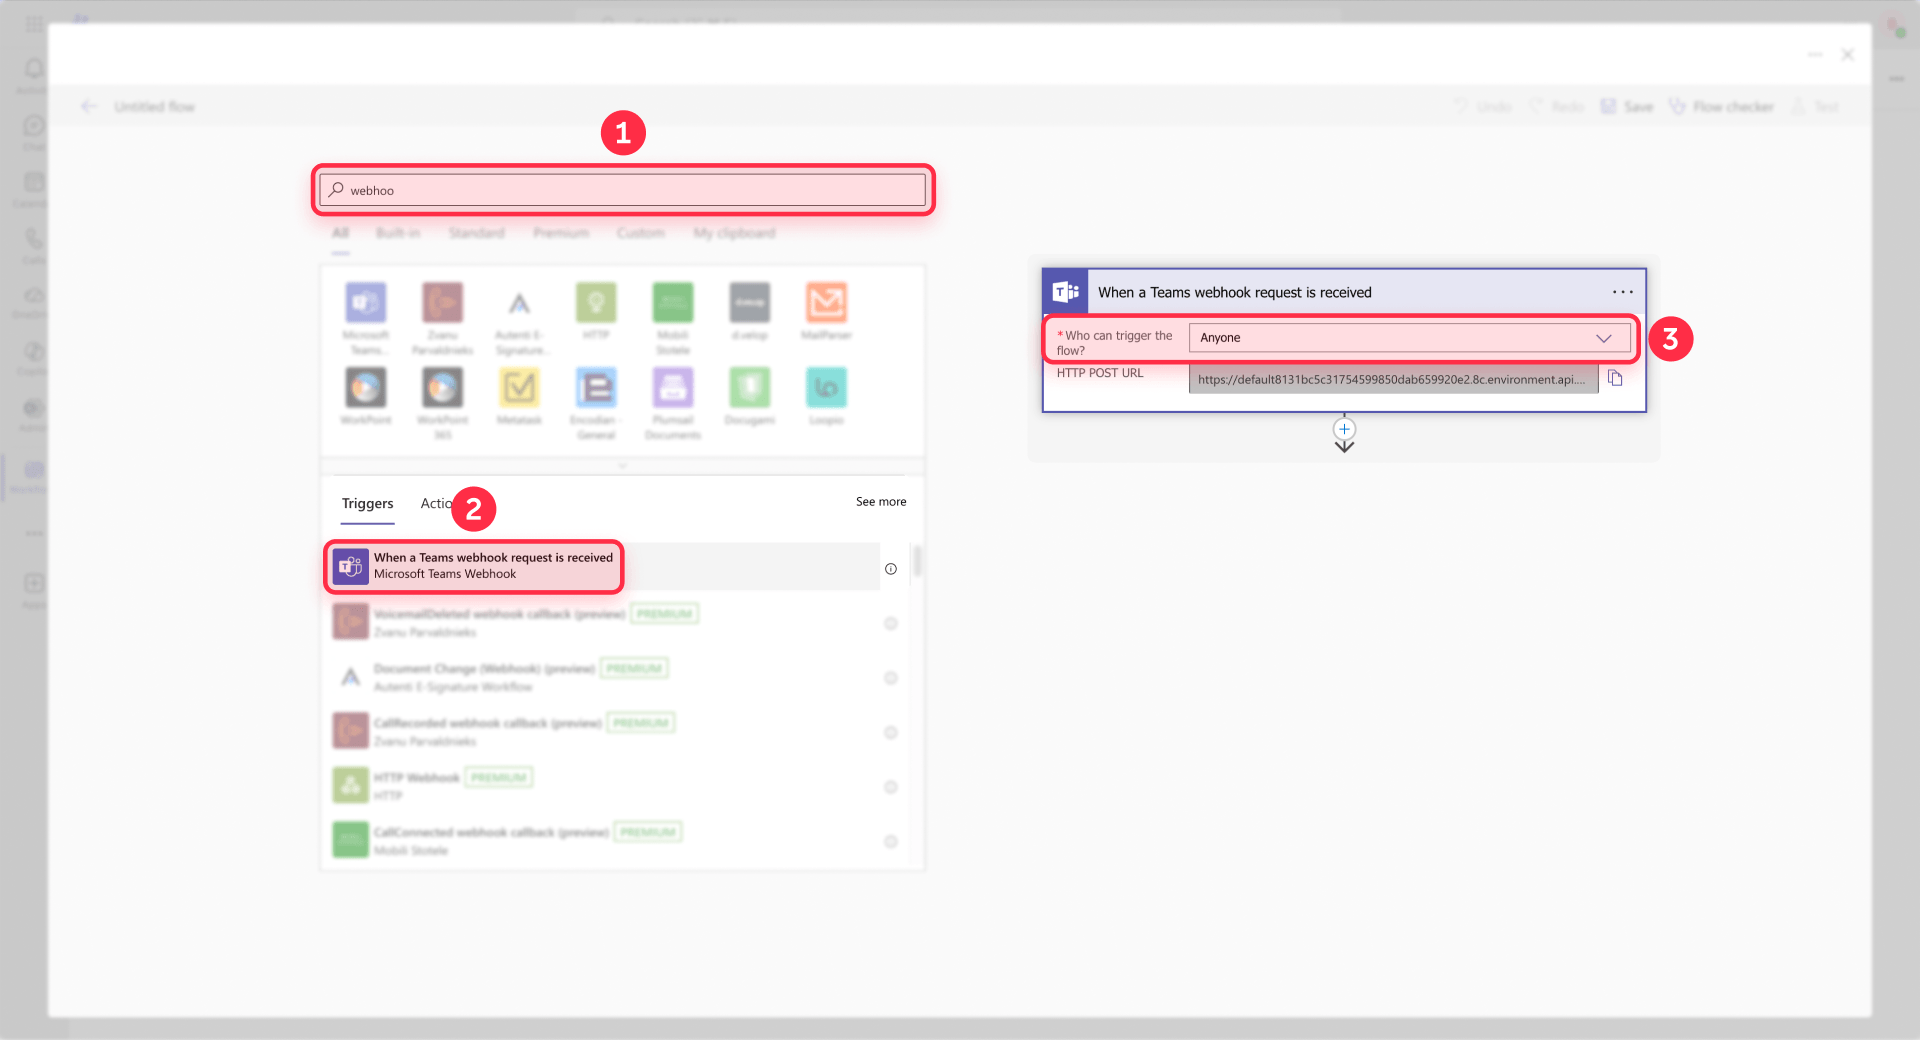1920x1040 pixels.
Task: Click the Undo button
Action: coord(1483,106)
